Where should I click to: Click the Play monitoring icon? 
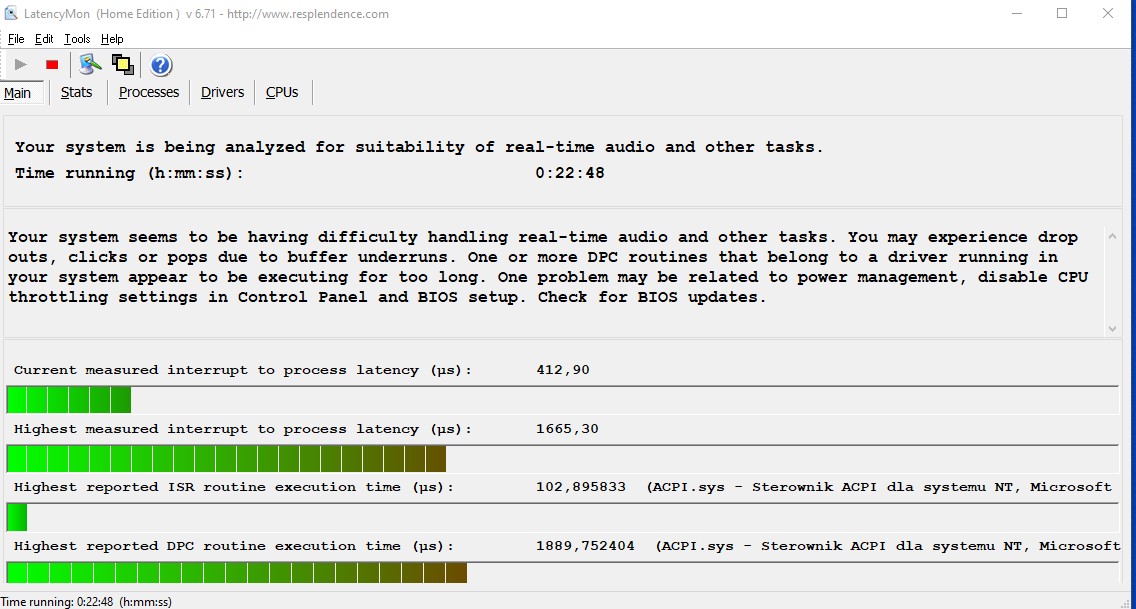(x=21, y=64)
